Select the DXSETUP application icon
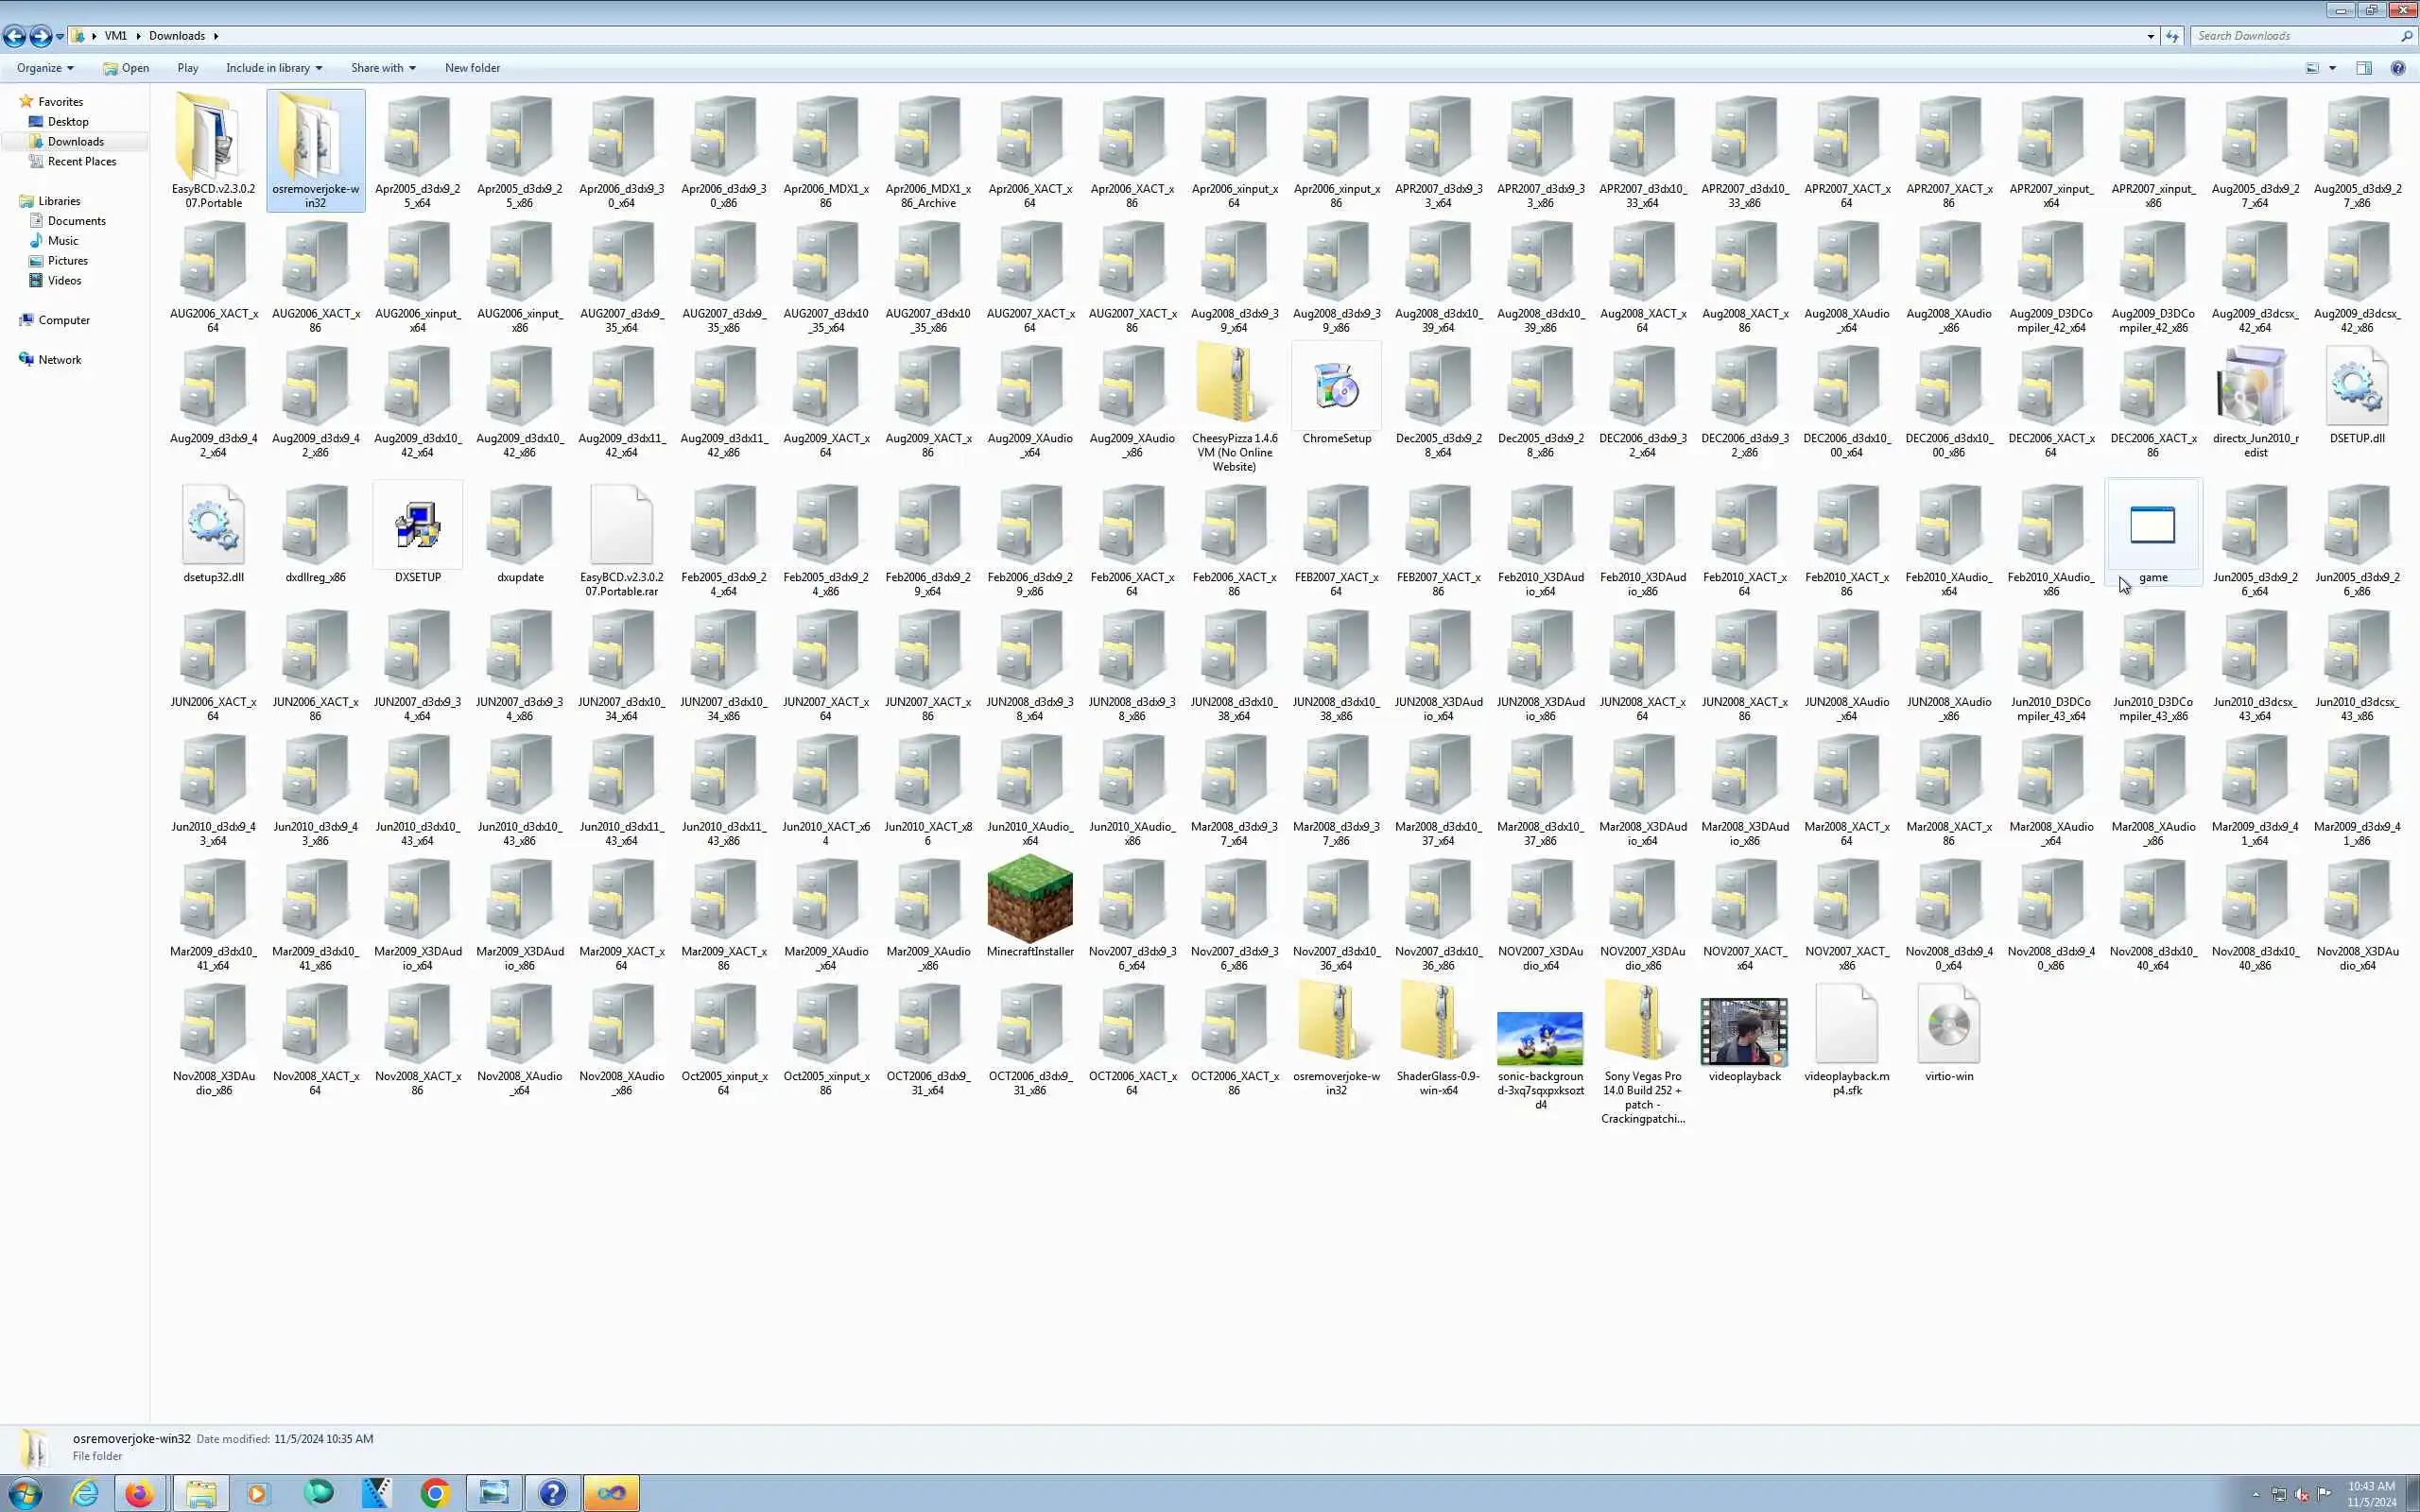The height and width of the screenshot is (1512, 2420). point(417,526)
